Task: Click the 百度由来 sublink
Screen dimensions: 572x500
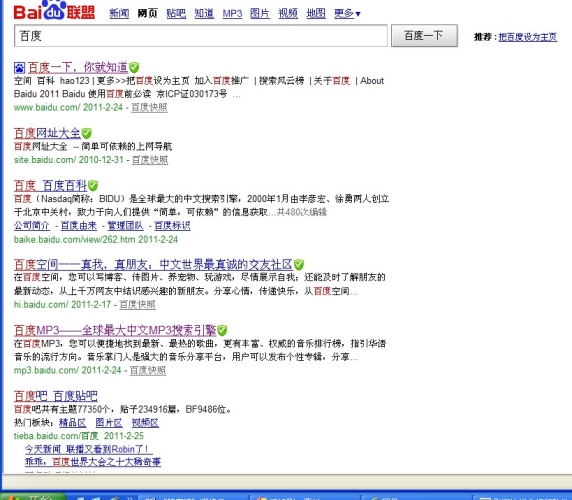Action: pyautogui.click(x=79, y=225)
